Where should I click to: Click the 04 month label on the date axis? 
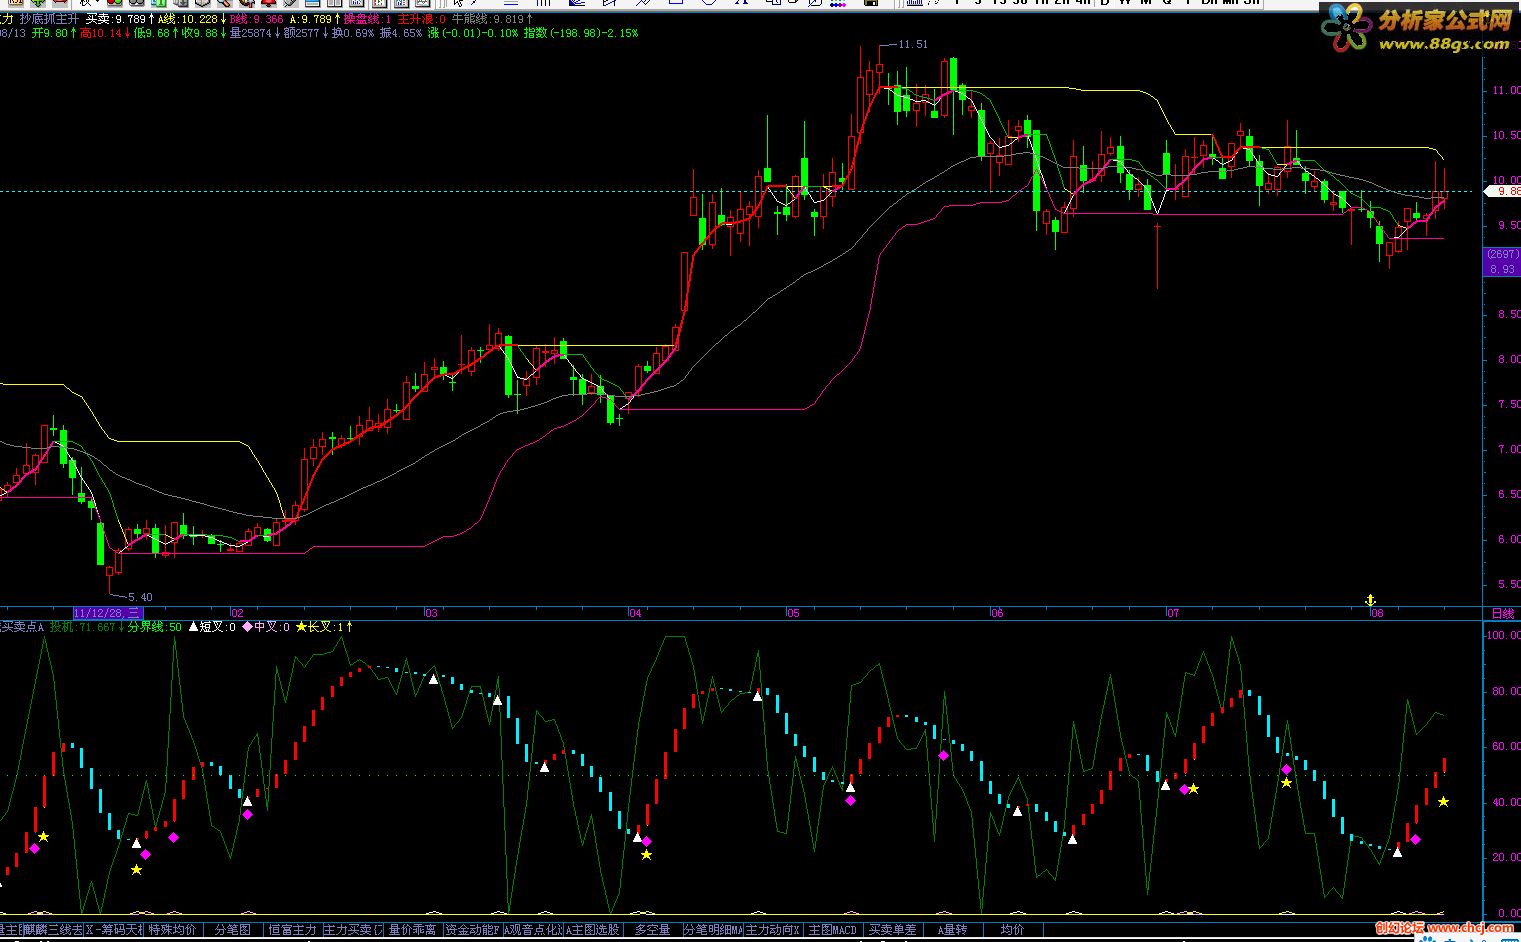pos(634,613)
